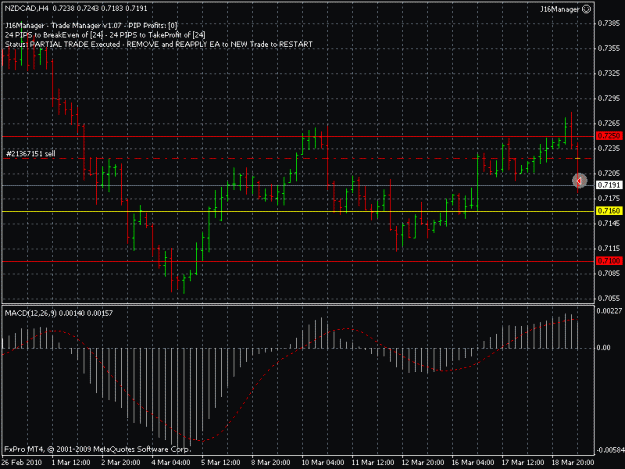Click the 8 Mar 20:00 time label
625x469 pixels.
(x=270, y=462)
